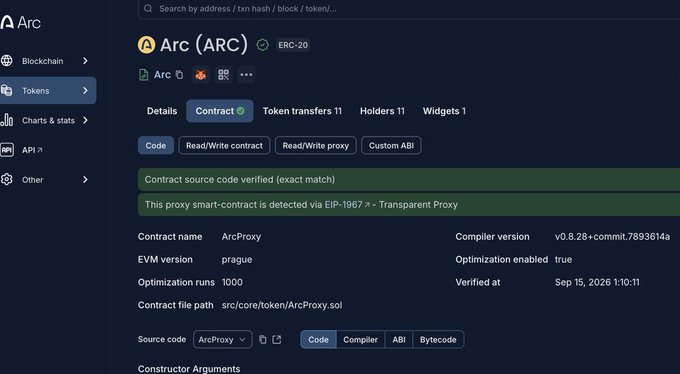
Task: Click the Tokens coins icon
Action: [7, 91]
